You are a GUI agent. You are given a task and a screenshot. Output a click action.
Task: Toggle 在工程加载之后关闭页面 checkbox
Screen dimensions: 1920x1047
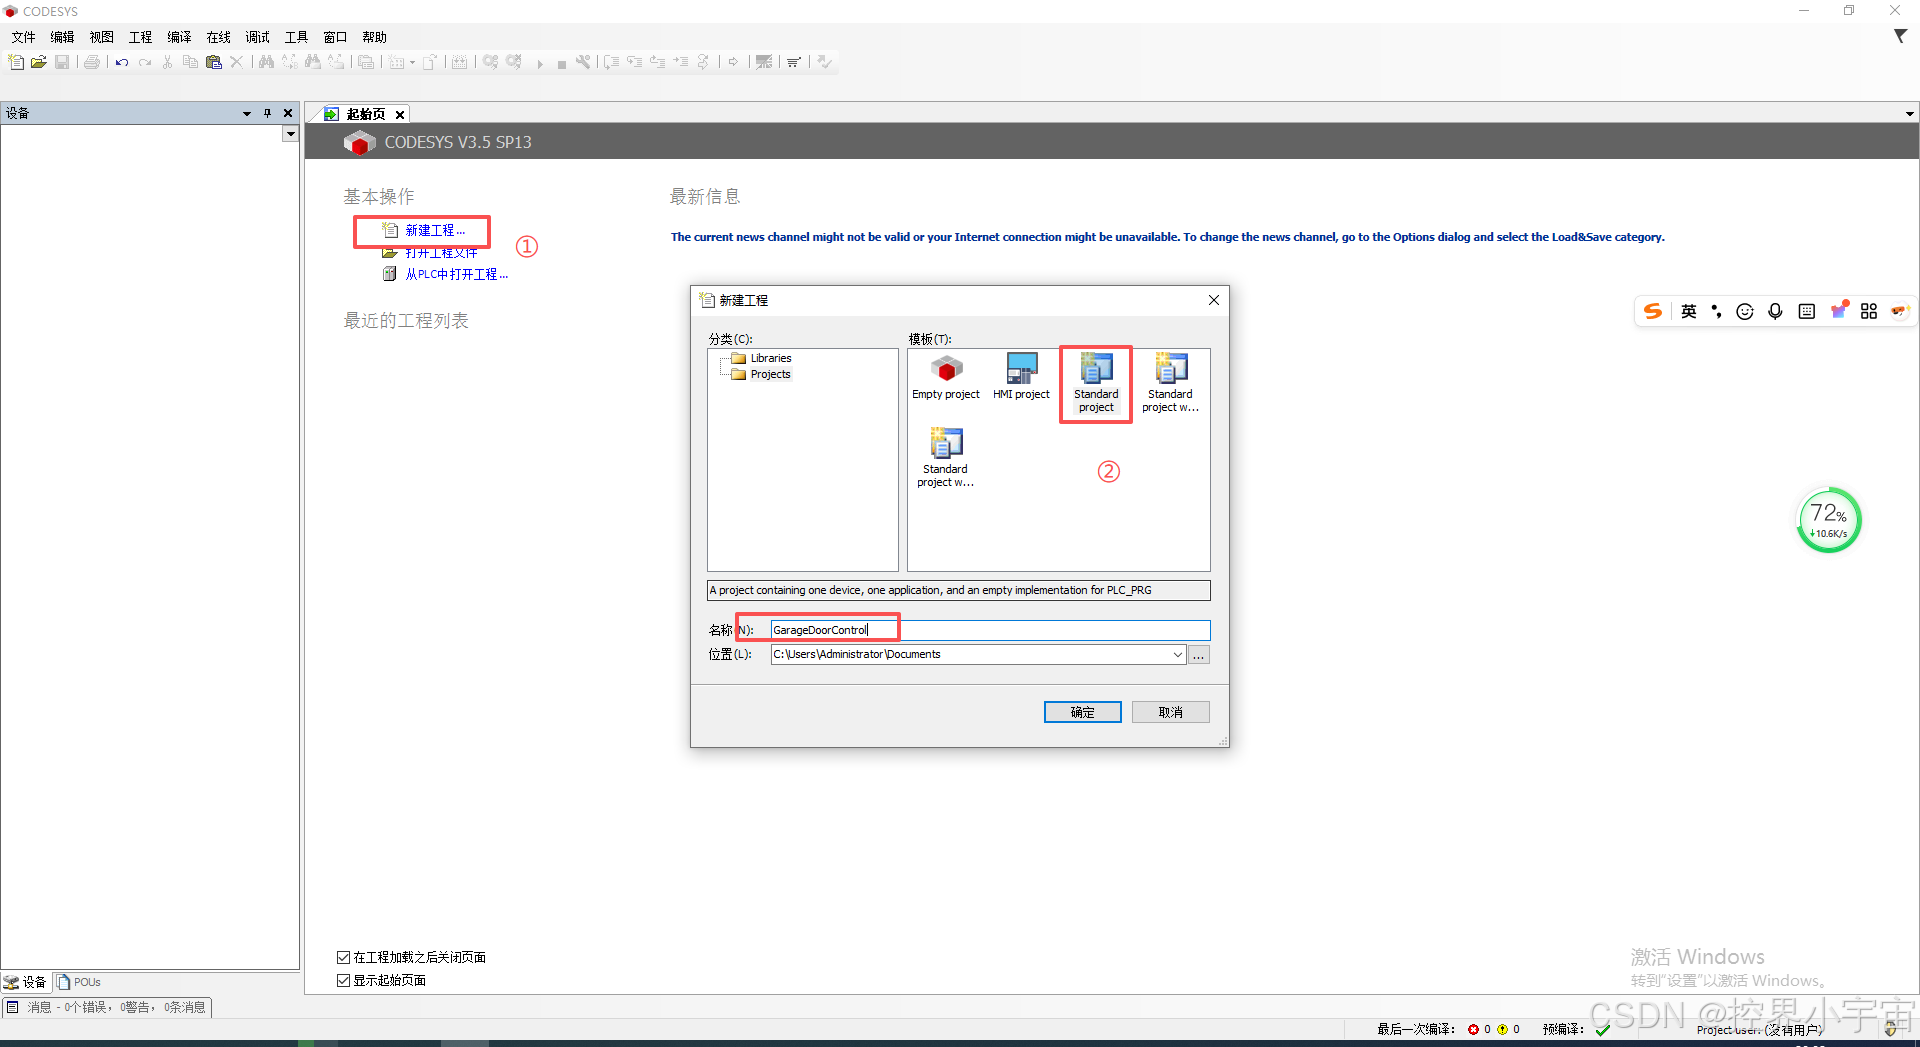tap(343, 957)
